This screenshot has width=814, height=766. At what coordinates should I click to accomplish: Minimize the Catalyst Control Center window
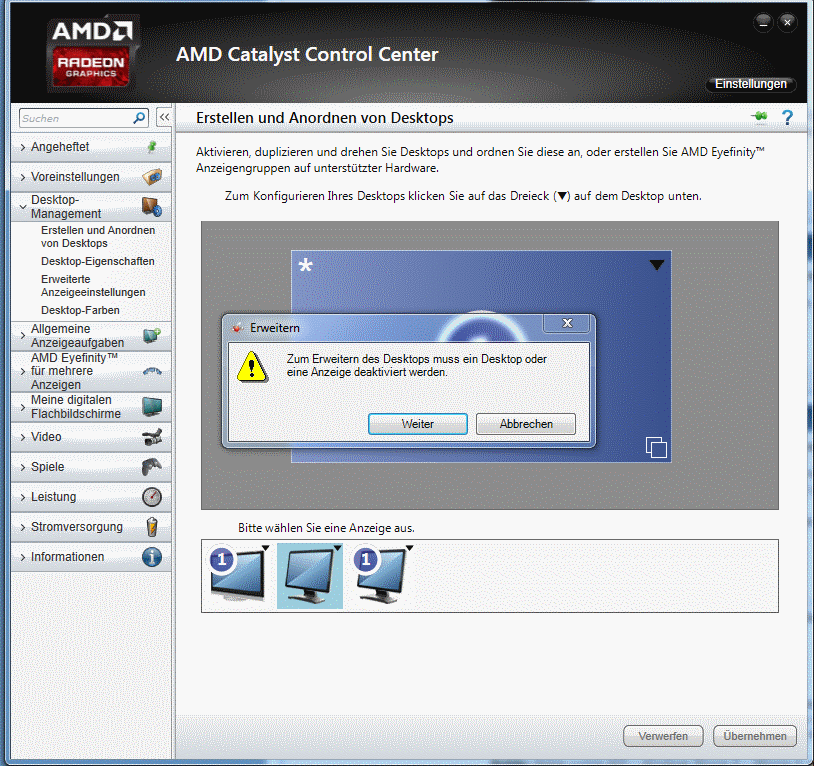763,23
